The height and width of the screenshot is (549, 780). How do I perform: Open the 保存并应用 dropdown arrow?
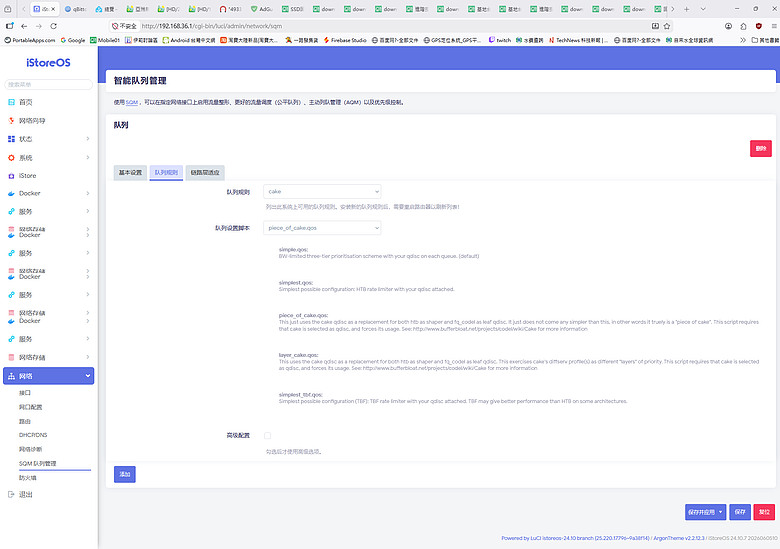[x=720, y=512]
